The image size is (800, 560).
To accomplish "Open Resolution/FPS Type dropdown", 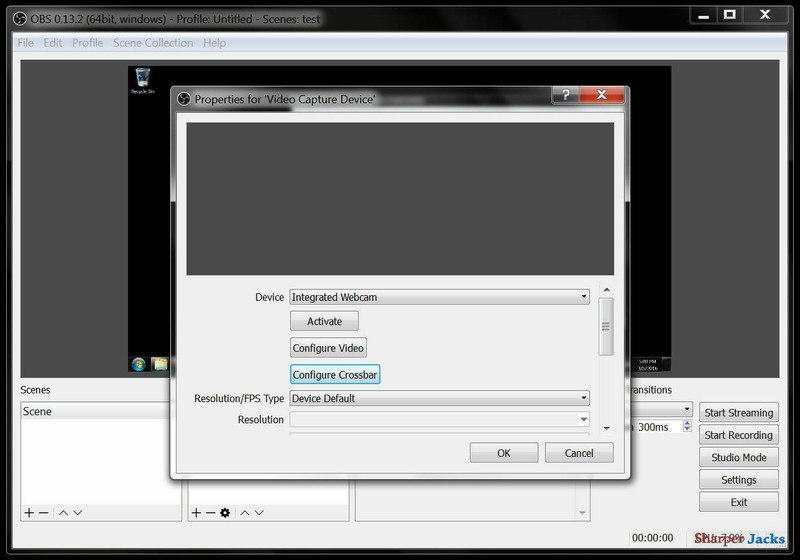I will click(x=439, y=398).
